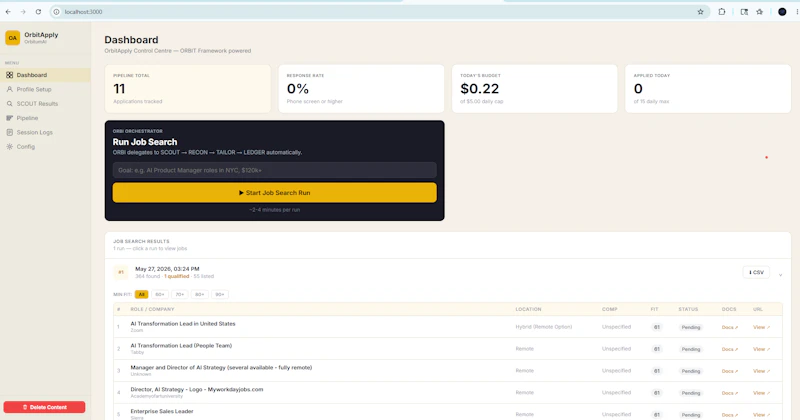Click the browser forward arrow
Image resolution: width=800 pixels, height=420 pixels.
pyautogui.click(x=23, y=12)
